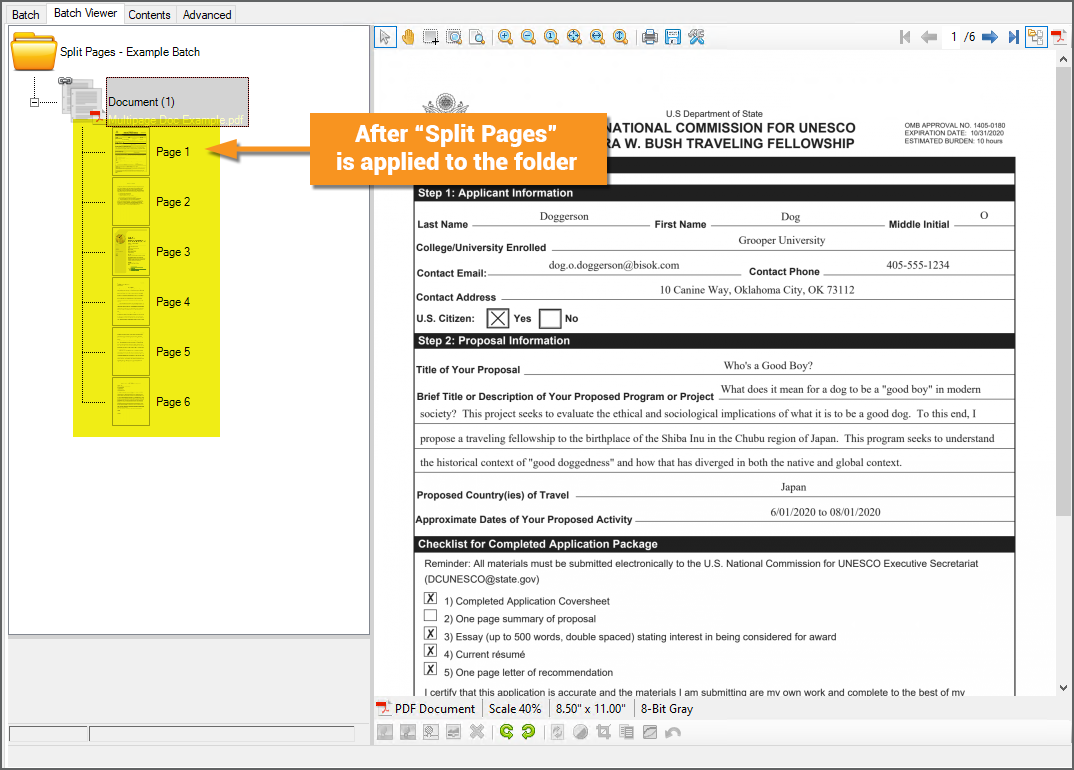This screenshot has width=1074, height=770.
Task: Open viewer settings via the tools icon
Action: pos(697,37)
